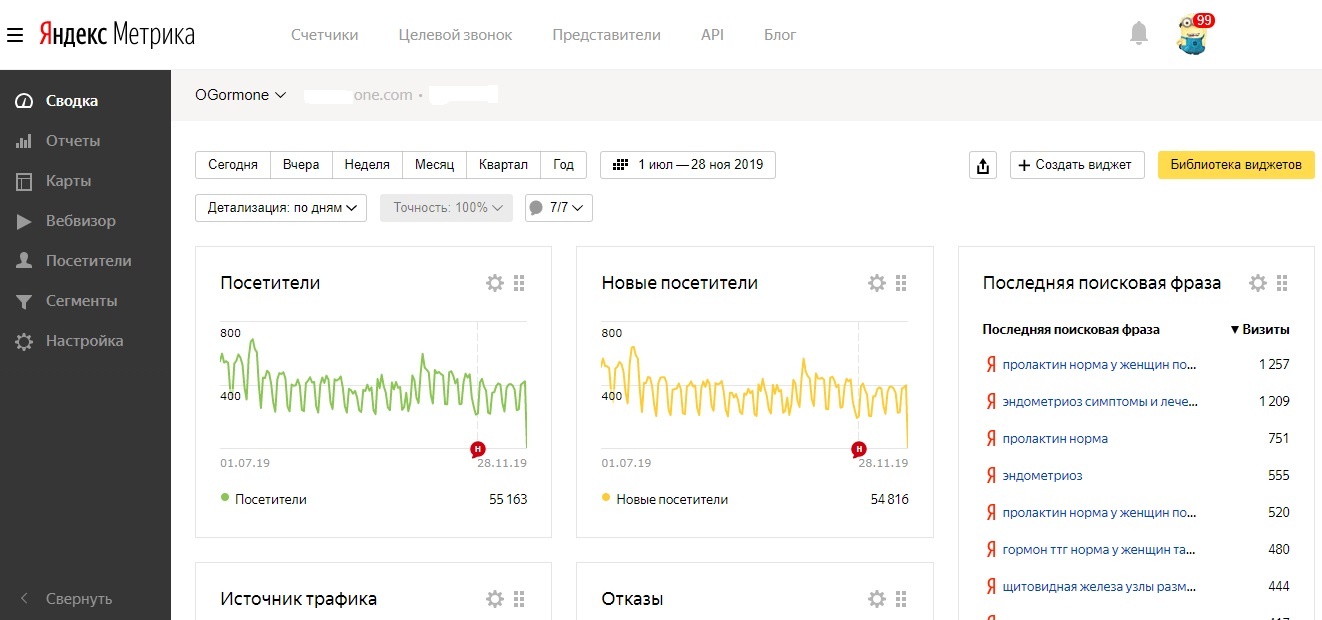
Task: Click the export share icon
Action: [x=983, y=166]
